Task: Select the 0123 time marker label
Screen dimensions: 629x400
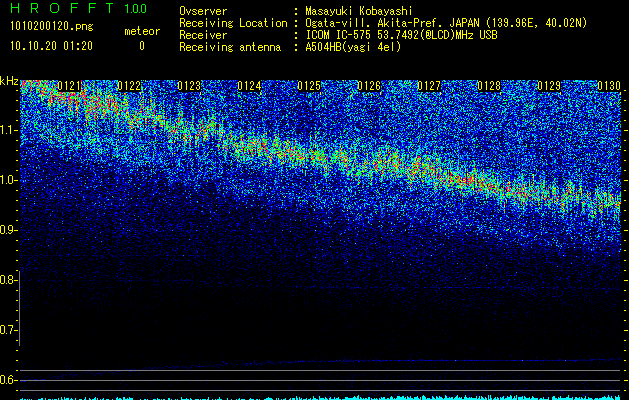Action: click(x=189, y=86)
